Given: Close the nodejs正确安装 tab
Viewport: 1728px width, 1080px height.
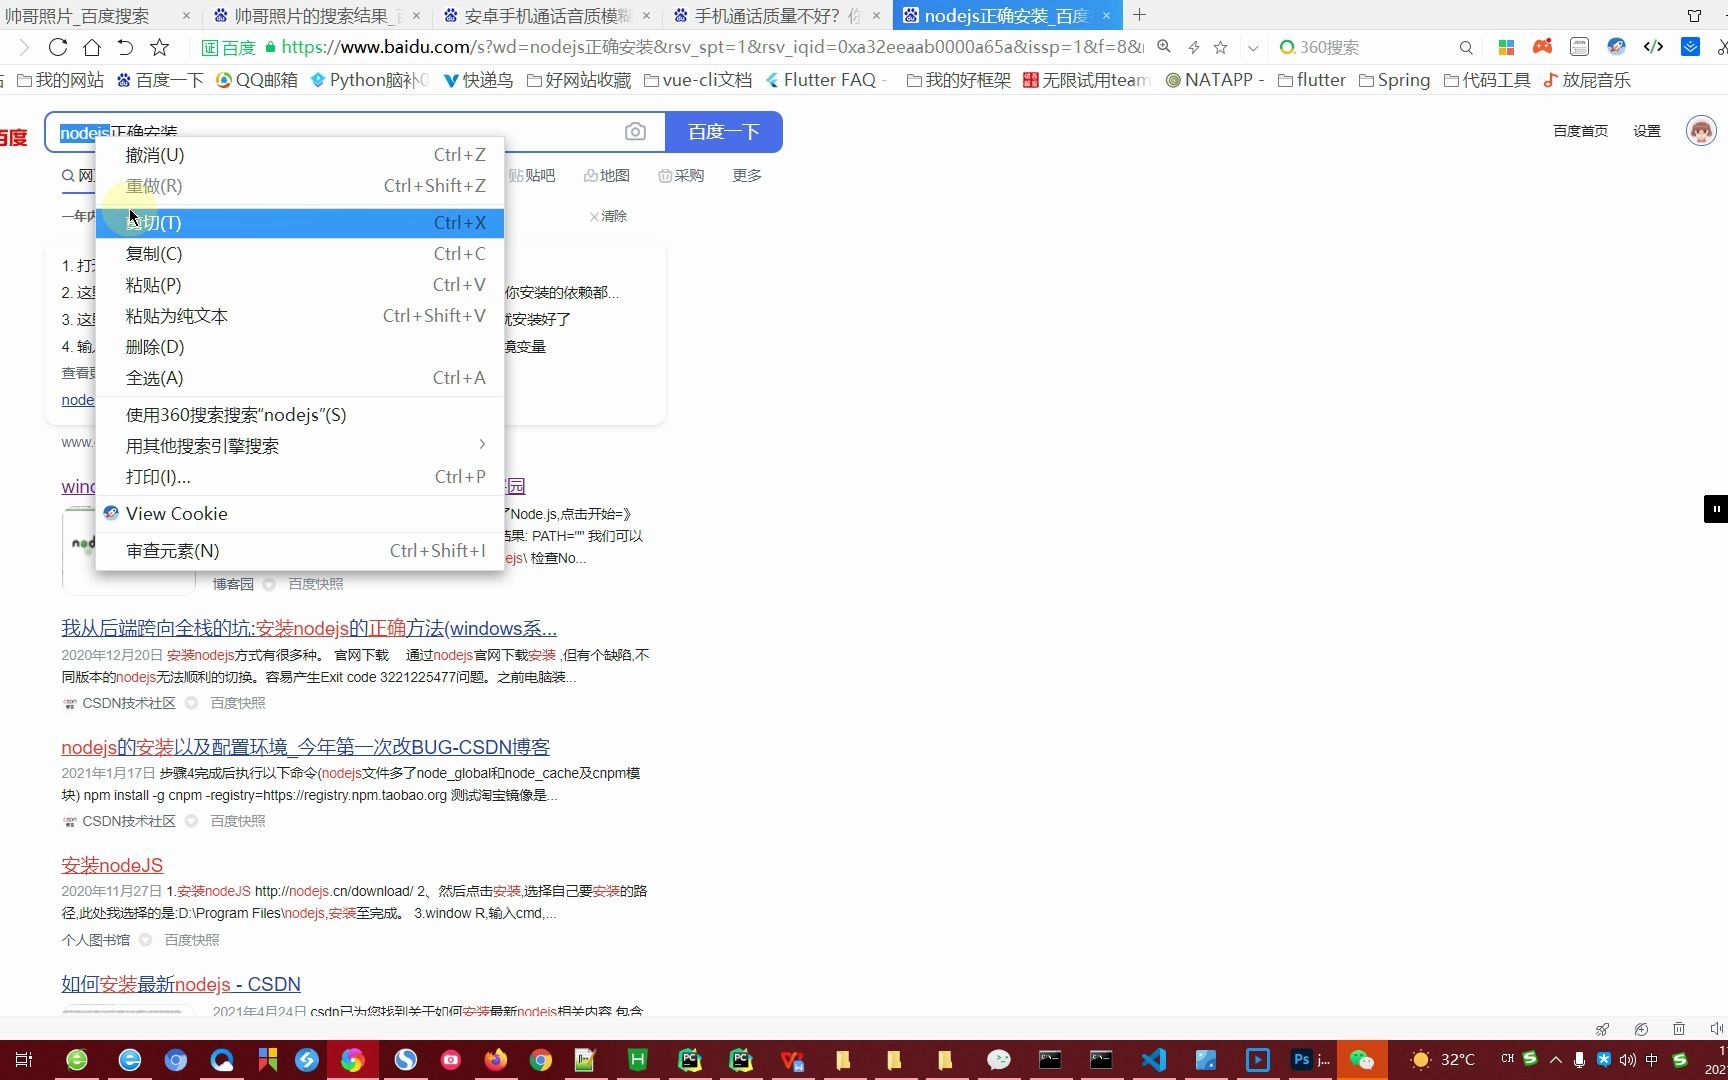Looking at the screenshot, I should 1106,15.
